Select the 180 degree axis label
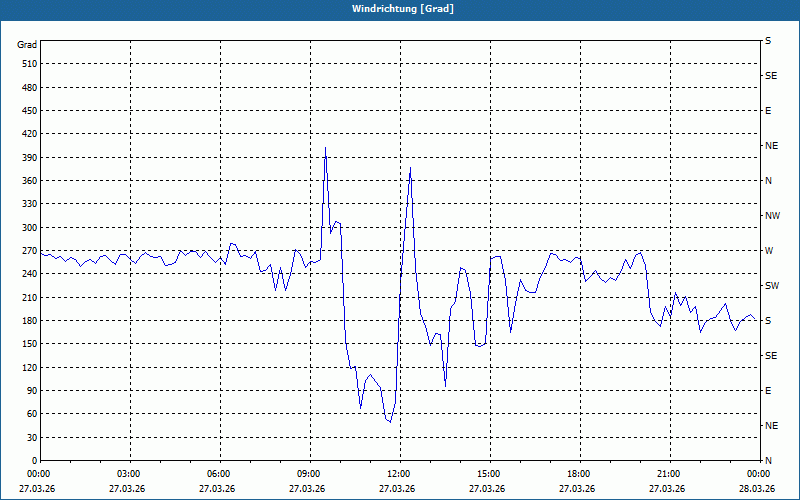 [30, 321]
